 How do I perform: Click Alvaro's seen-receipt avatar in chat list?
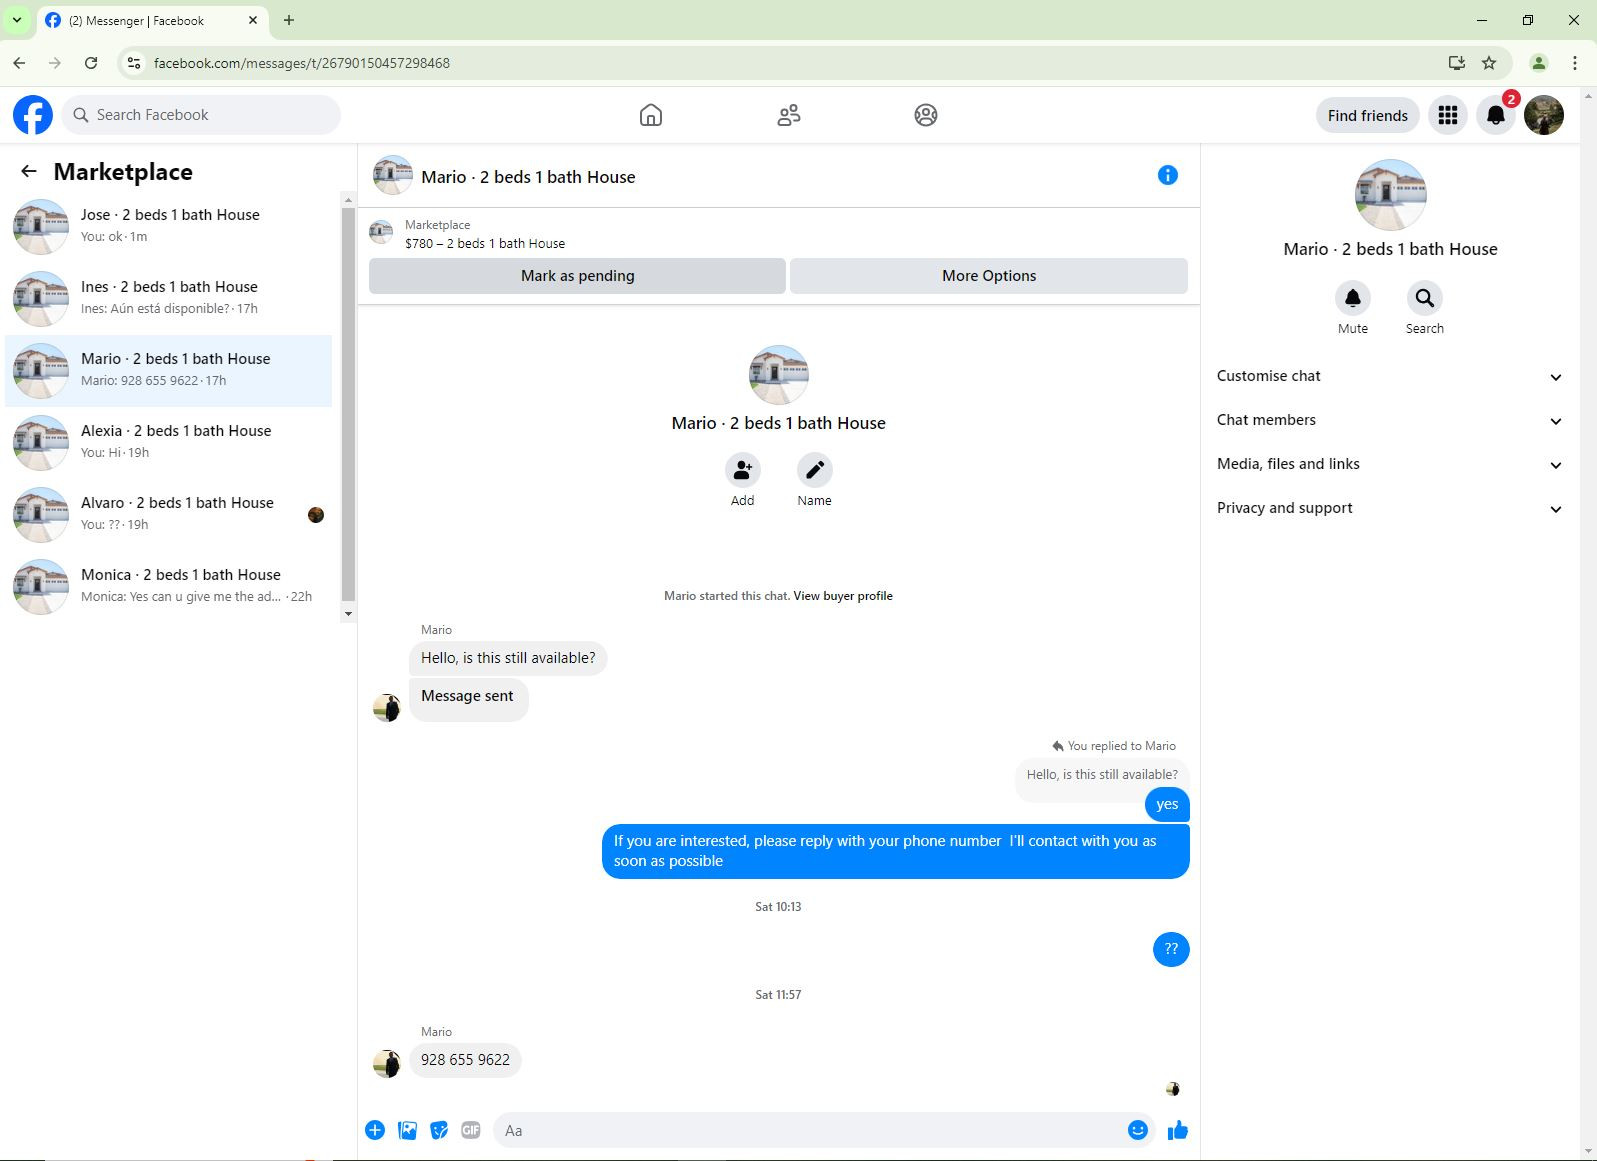point(316,515)
